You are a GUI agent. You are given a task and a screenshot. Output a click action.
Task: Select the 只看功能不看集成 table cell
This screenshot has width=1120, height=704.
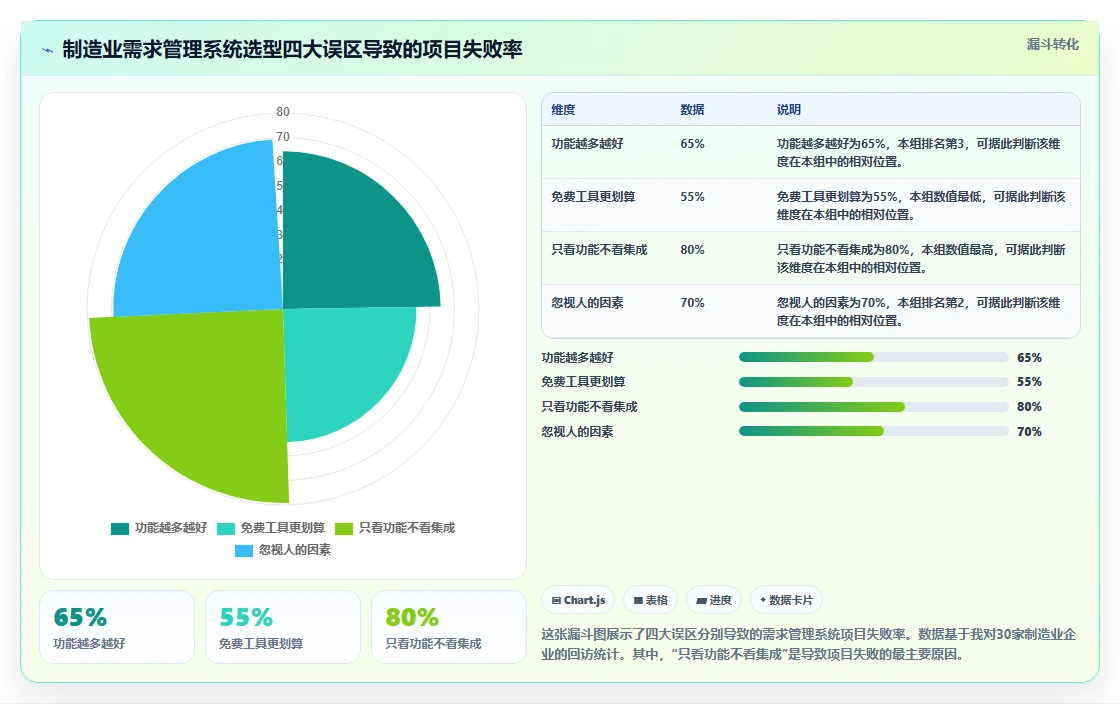599,250
